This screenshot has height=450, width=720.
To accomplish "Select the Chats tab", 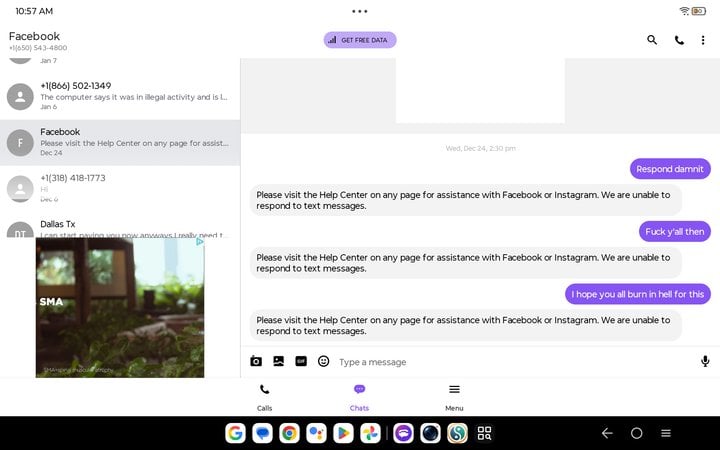I will 359,397.
